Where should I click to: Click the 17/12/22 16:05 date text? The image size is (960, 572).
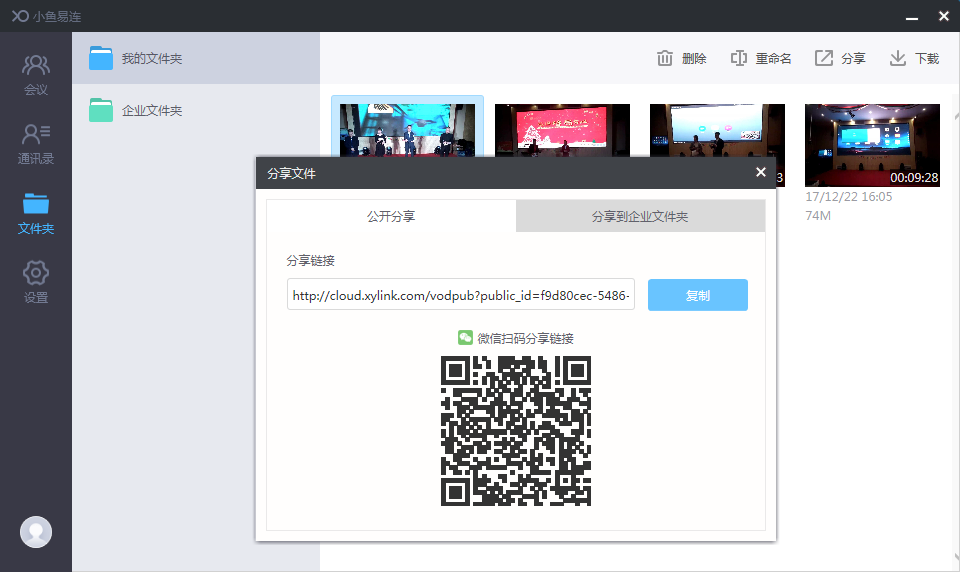coord(849,197)
